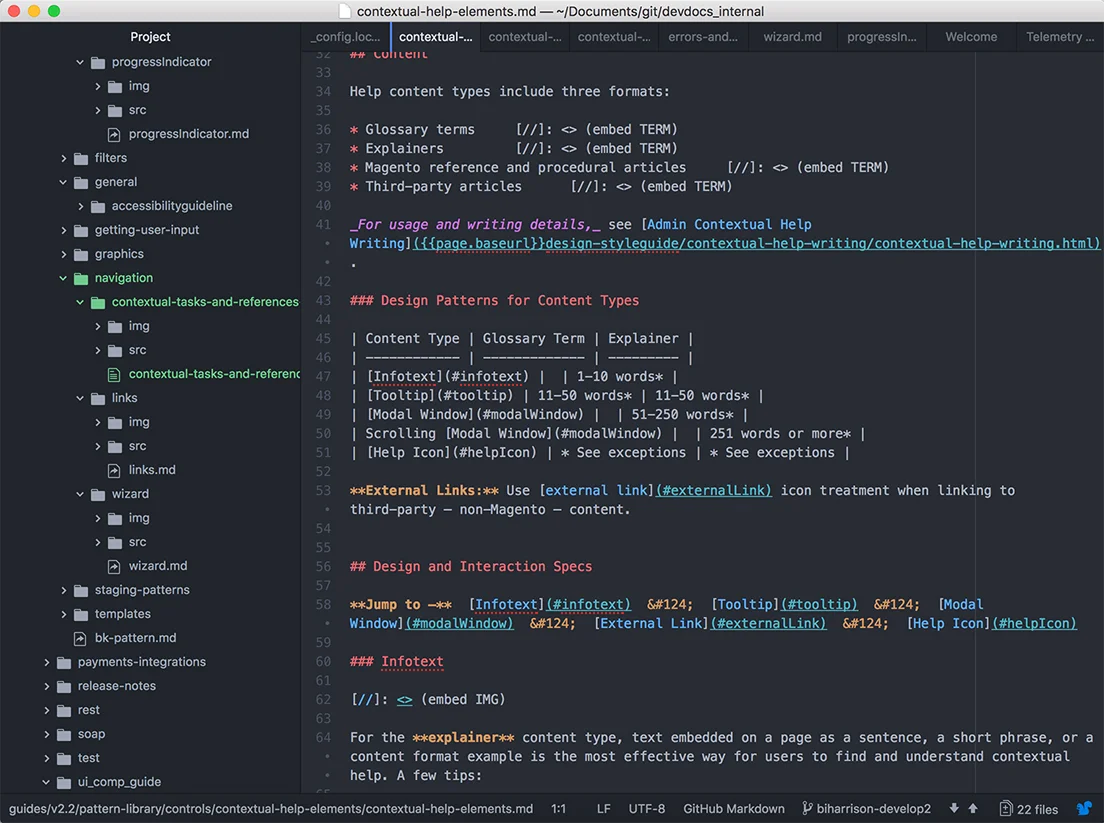Click the bk-pattern.md file icon
This screenshot has width=1104, height=823.
(80, 638)
